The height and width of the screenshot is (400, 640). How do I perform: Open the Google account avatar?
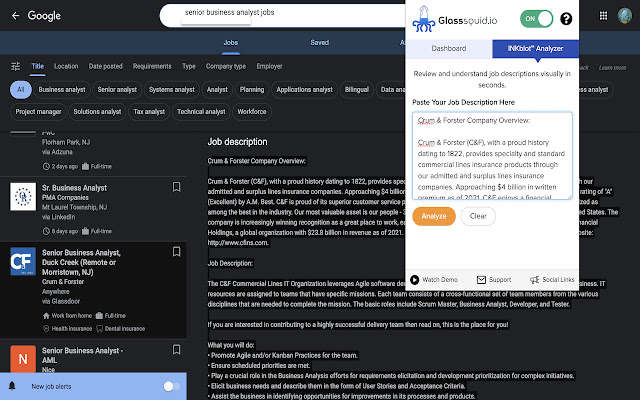624,16
